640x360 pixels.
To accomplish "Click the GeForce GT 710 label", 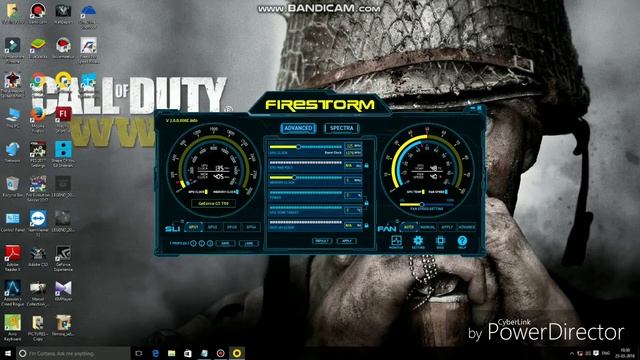I will click(x=213, y=203).
